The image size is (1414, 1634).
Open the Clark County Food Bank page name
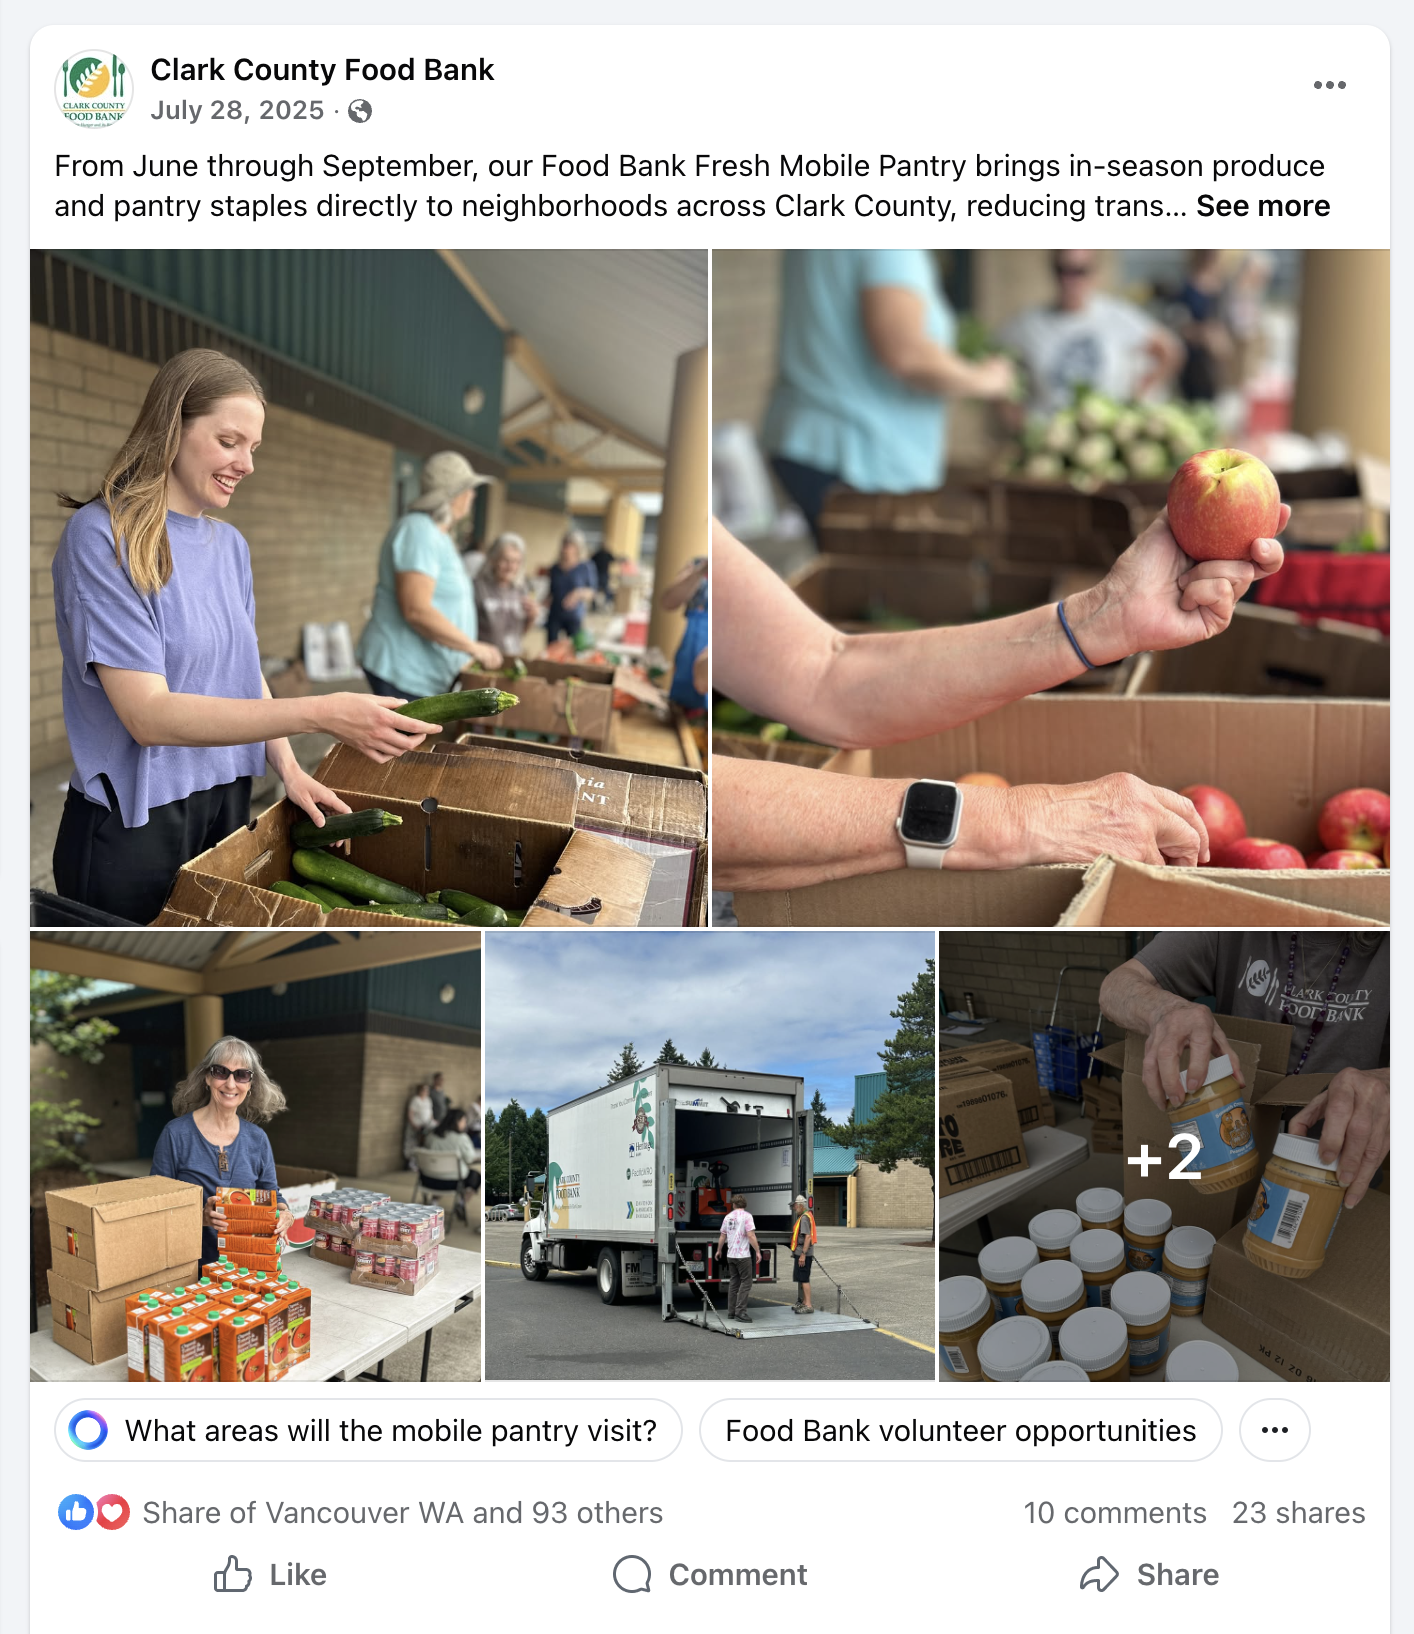point(322,70)
